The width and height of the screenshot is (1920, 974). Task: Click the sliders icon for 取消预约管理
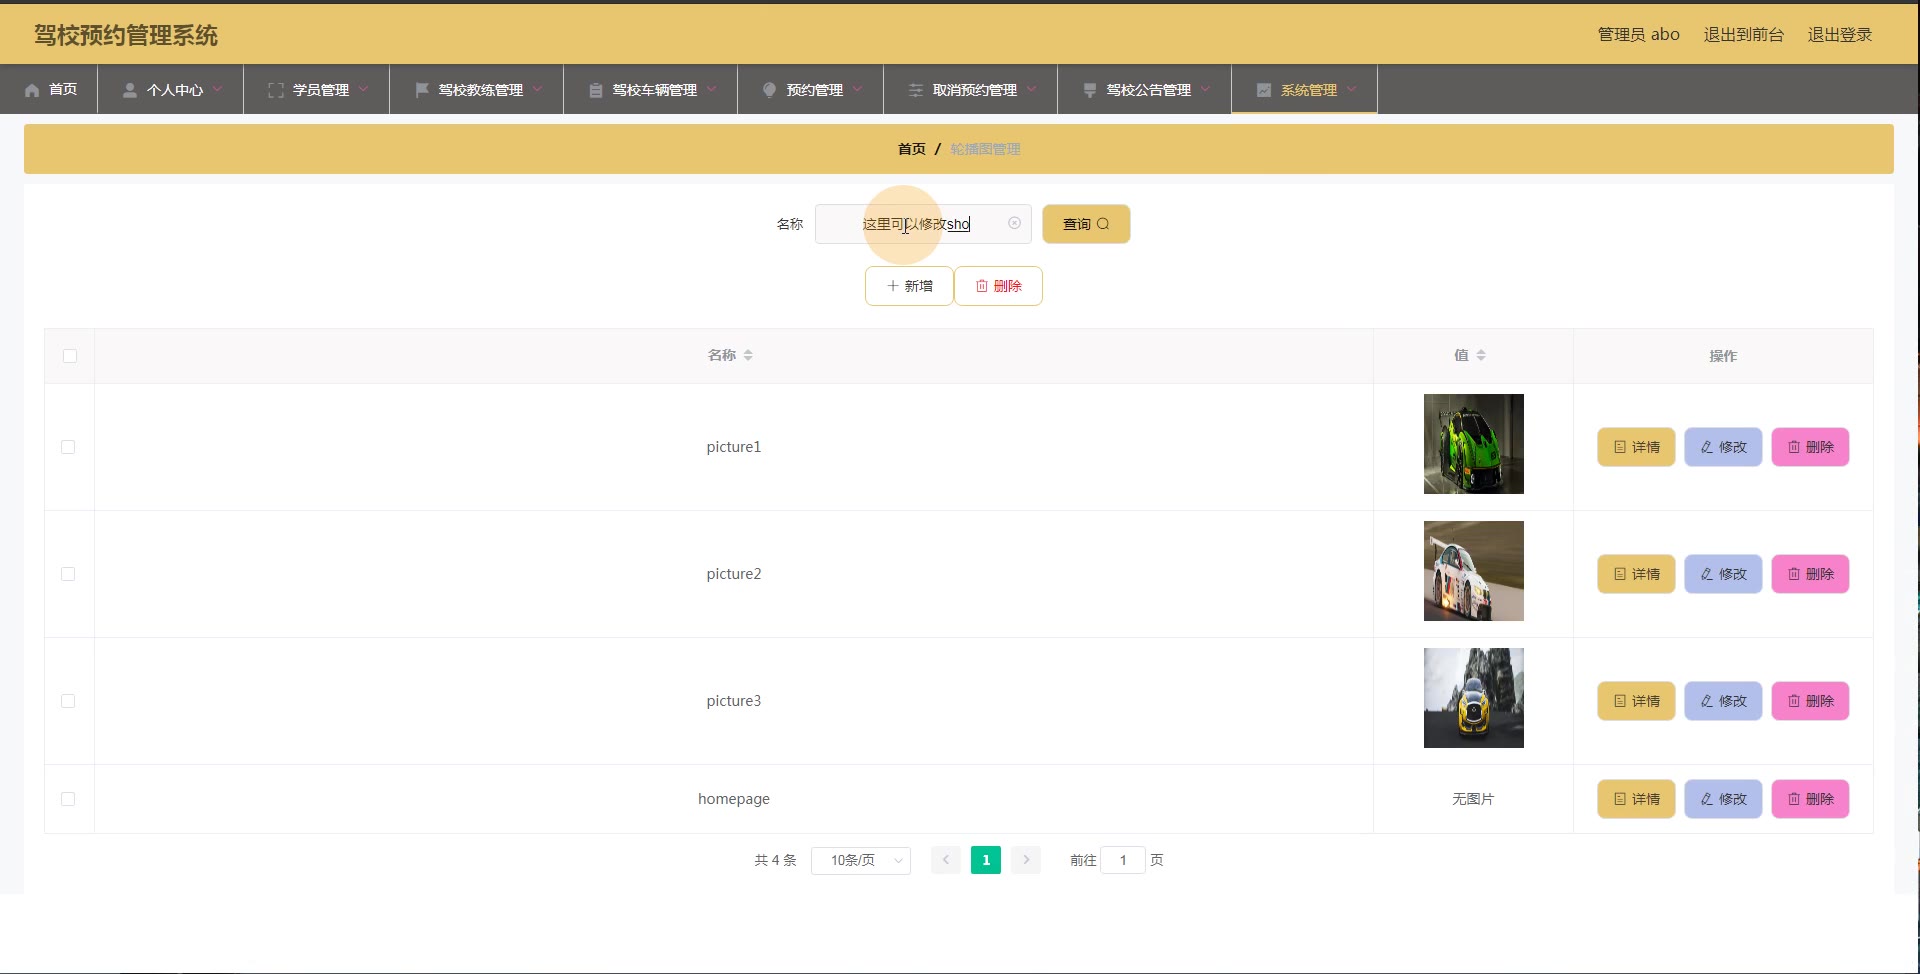click(916, 90)
